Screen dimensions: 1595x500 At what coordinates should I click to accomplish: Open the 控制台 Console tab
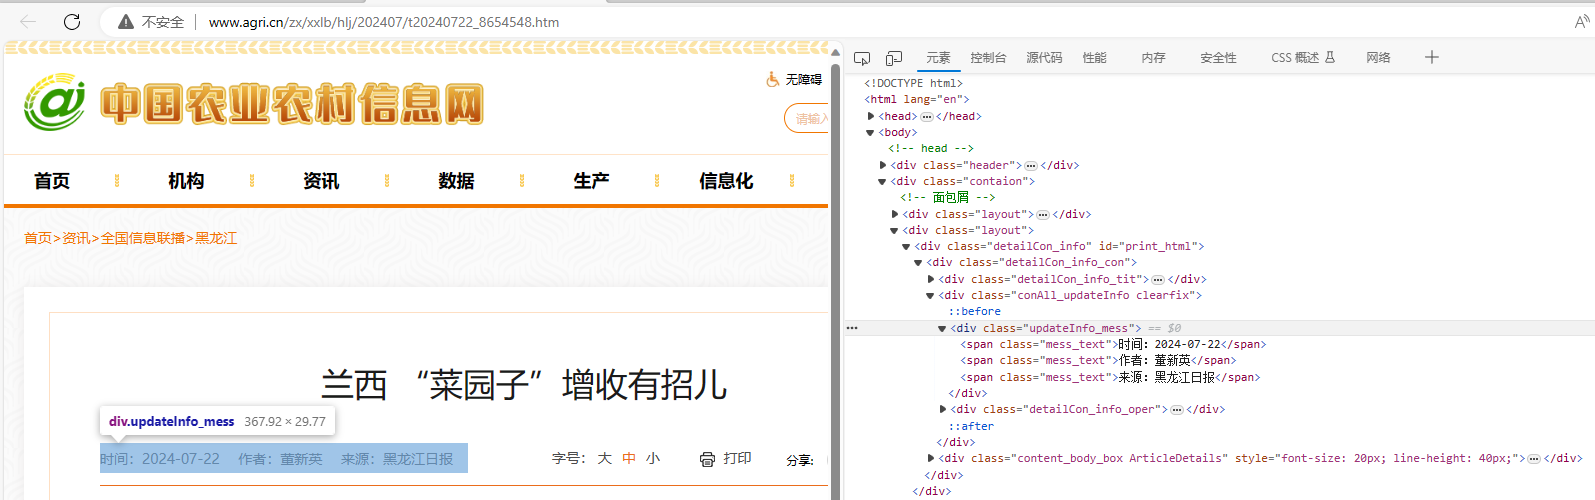988,58
